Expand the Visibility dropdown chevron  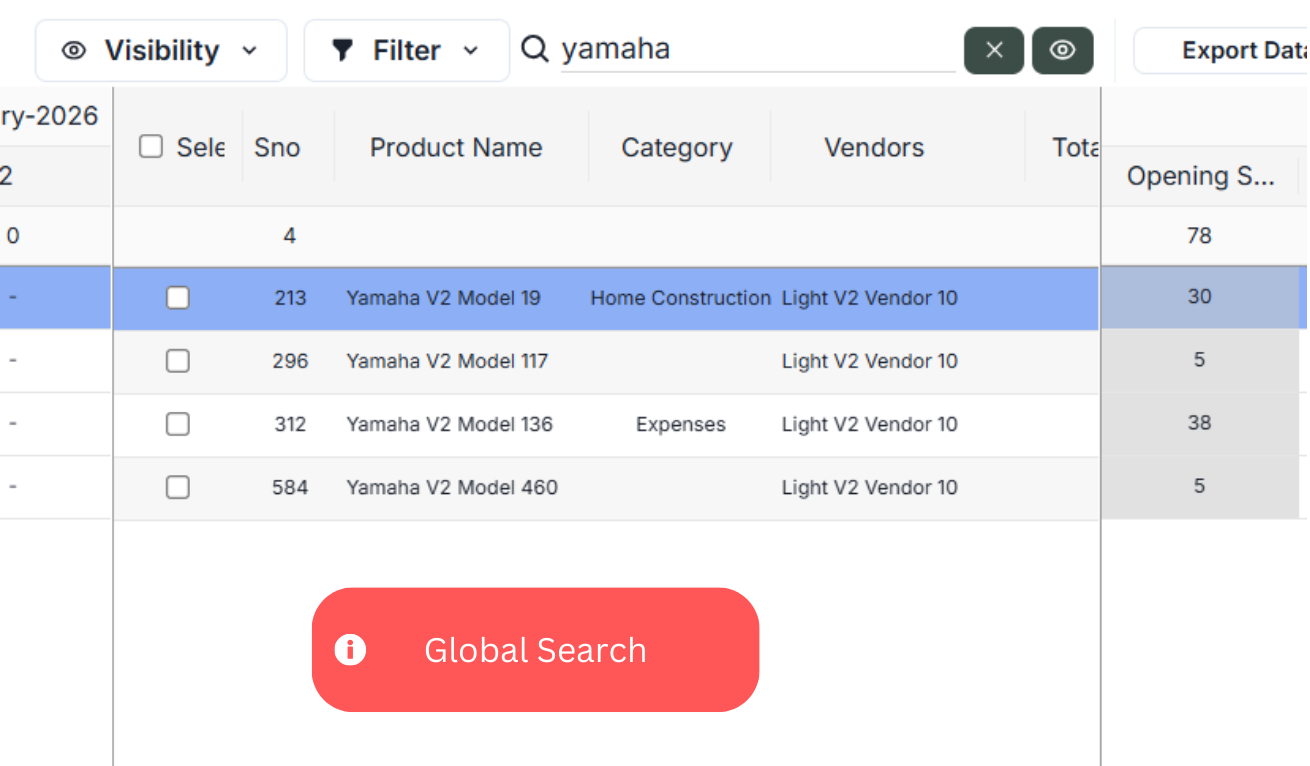tap(250, 50)
